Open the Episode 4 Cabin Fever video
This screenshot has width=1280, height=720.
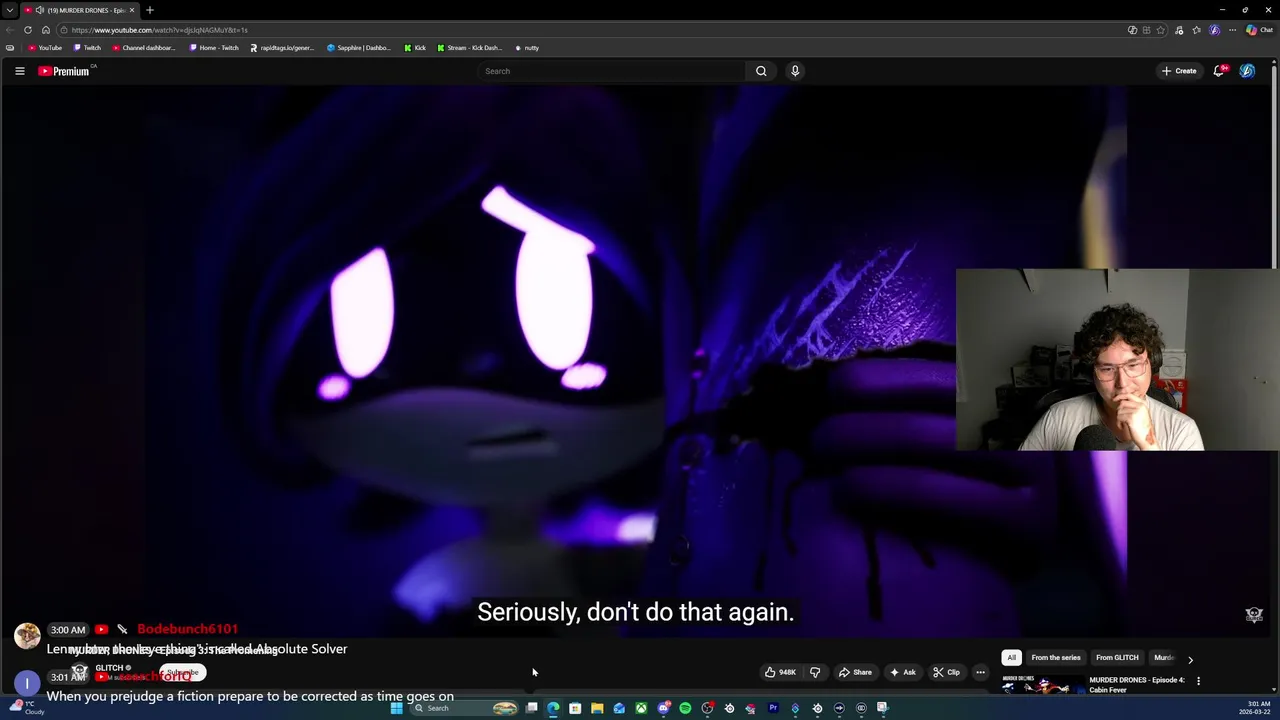click(x=1137, y=685)
